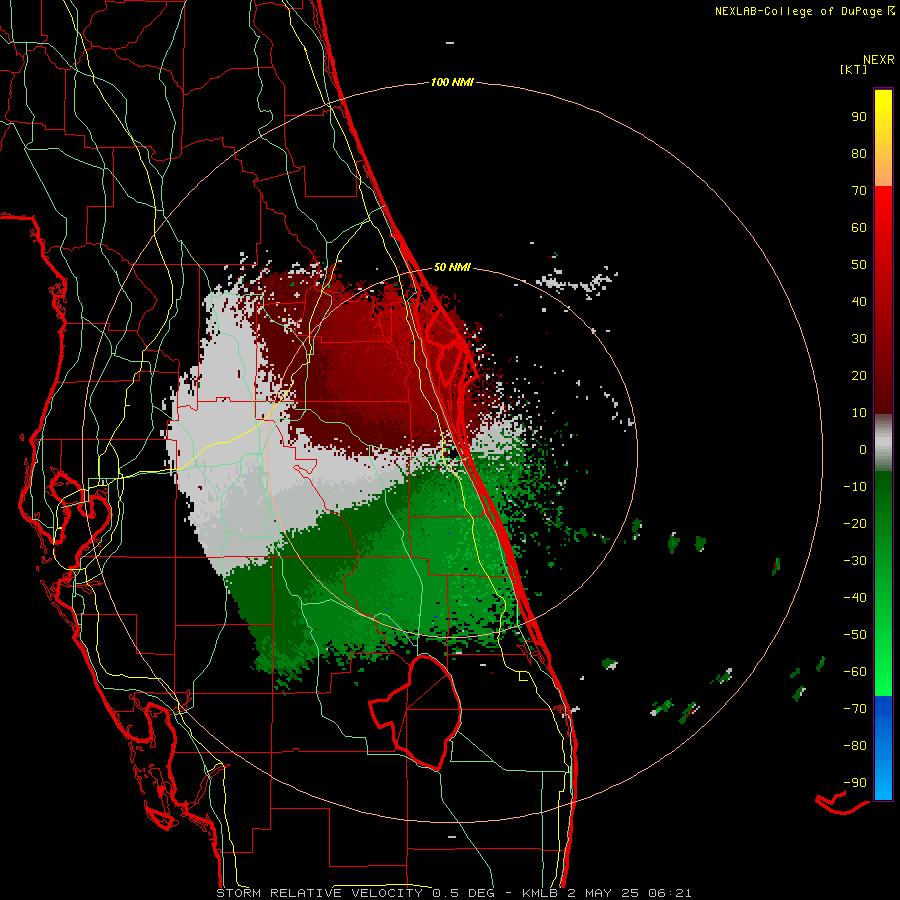Click the 70 value on velocity scale
Screen dimensions: 900x900
point(859,190)
